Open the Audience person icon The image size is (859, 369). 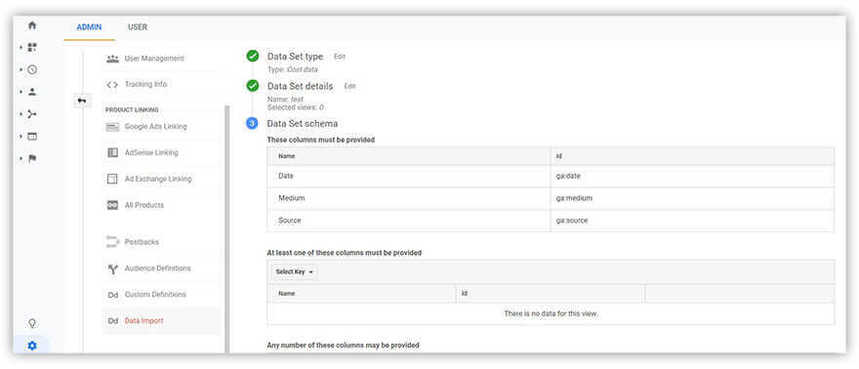pos(32,92)
